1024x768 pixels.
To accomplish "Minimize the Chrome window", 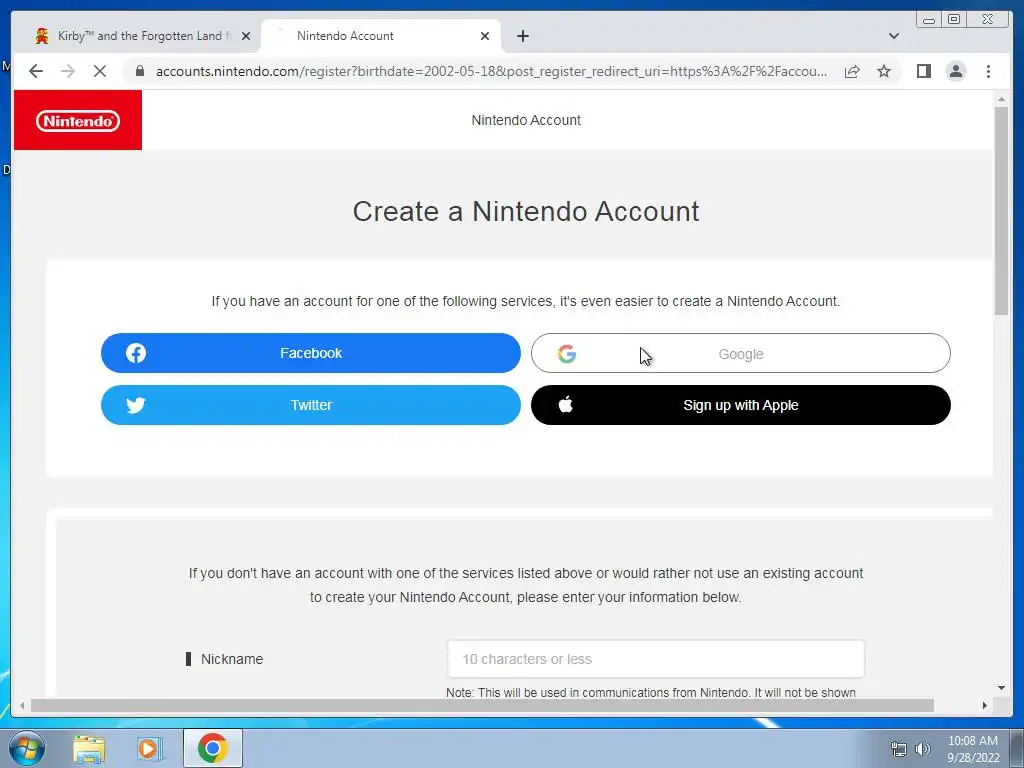I will tap(928, 20).
